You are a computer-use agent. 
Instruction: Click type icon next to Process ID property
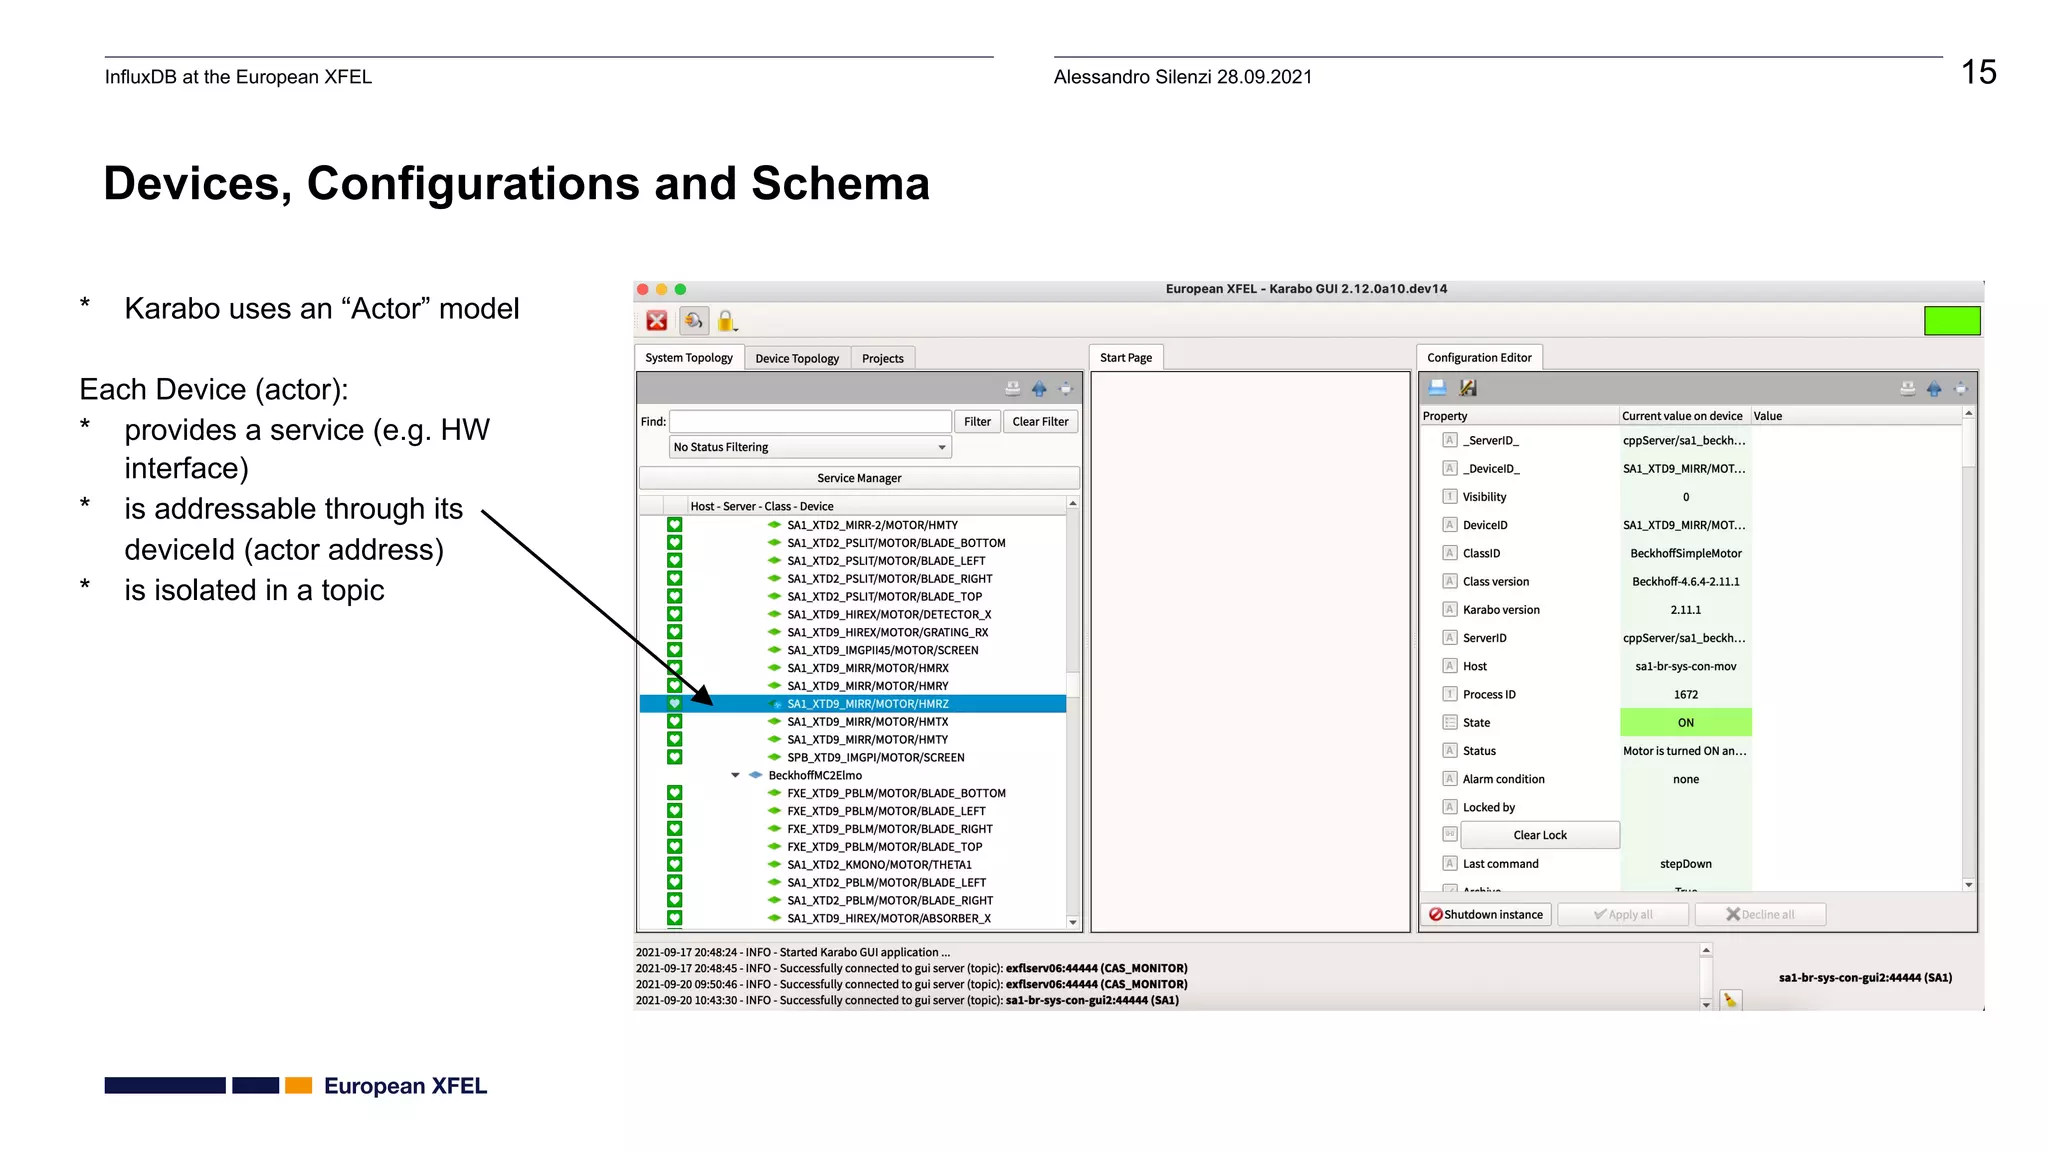pos(1449,694)
